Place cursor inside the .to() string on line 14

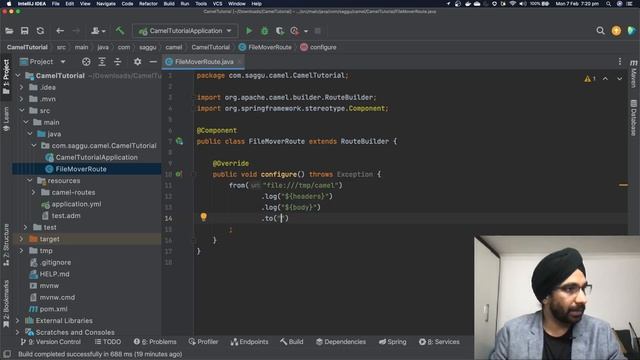click(x=281, y=218)
